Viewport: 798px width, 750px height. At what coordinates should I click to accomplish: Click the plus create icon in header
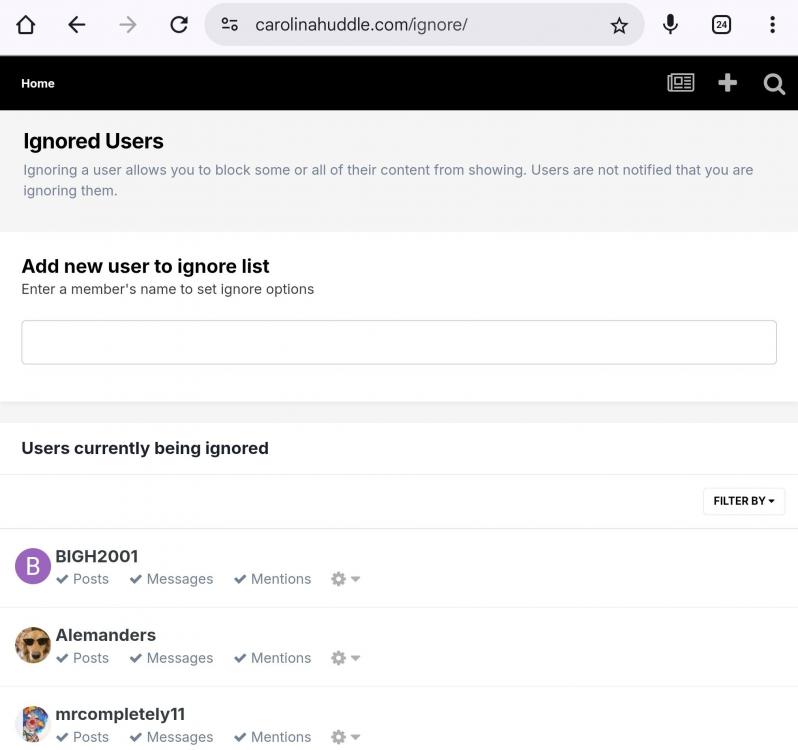click(x=728, y=83)
